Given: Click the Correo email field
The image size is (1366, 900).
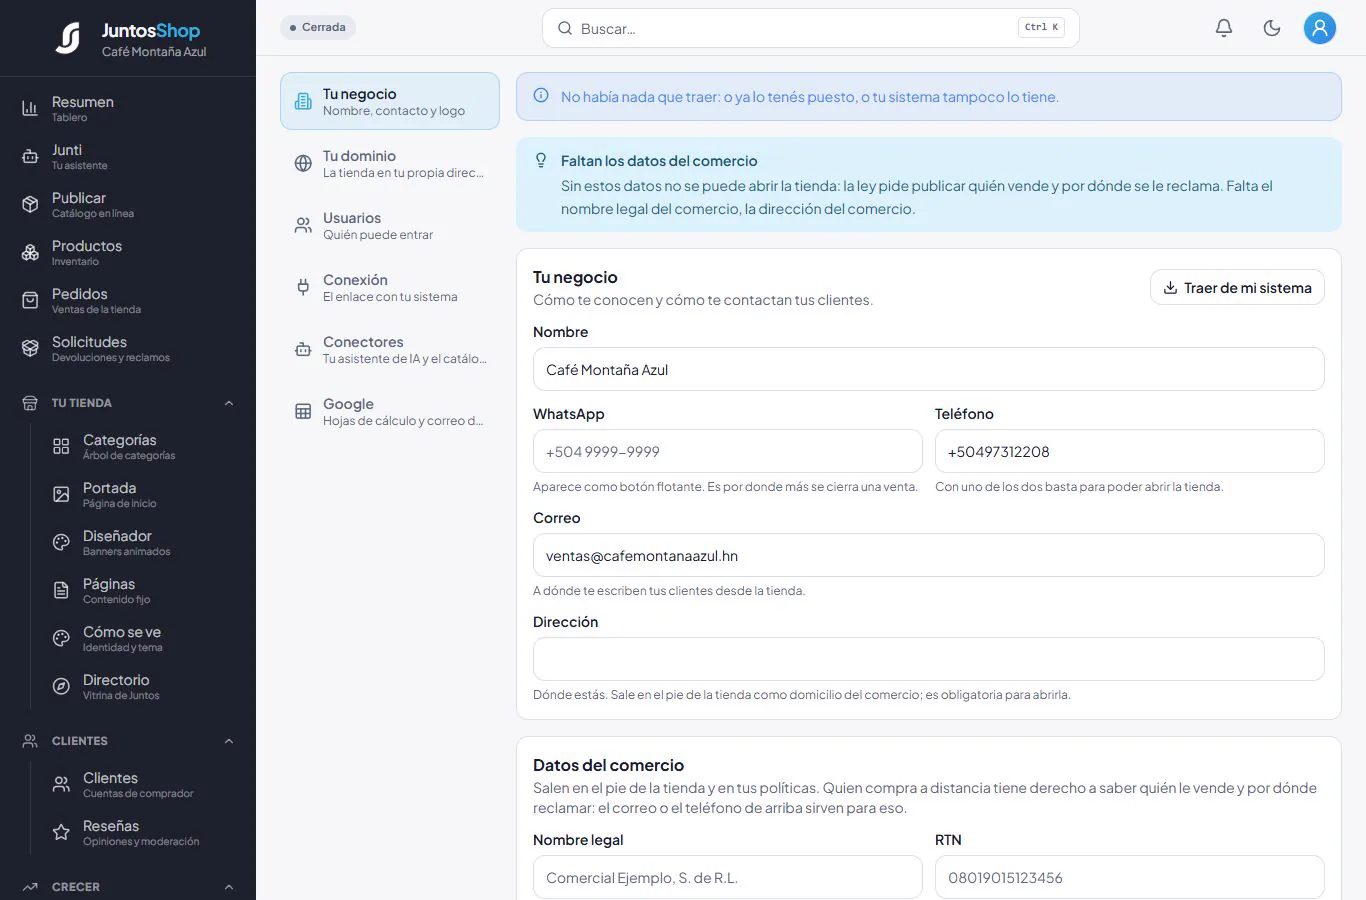Looking at the screenshot, I should (x=928, y=555).
